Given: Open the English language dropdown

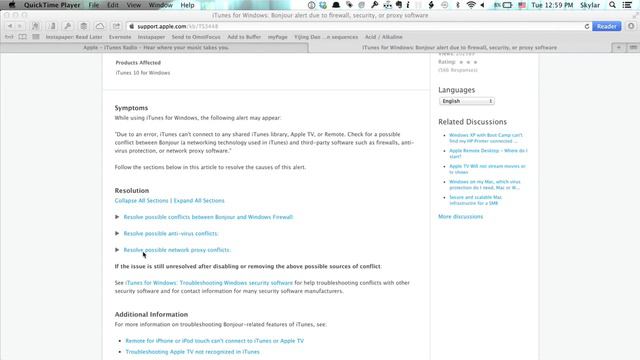Looking at the screenshot, I should click(467, 101).
